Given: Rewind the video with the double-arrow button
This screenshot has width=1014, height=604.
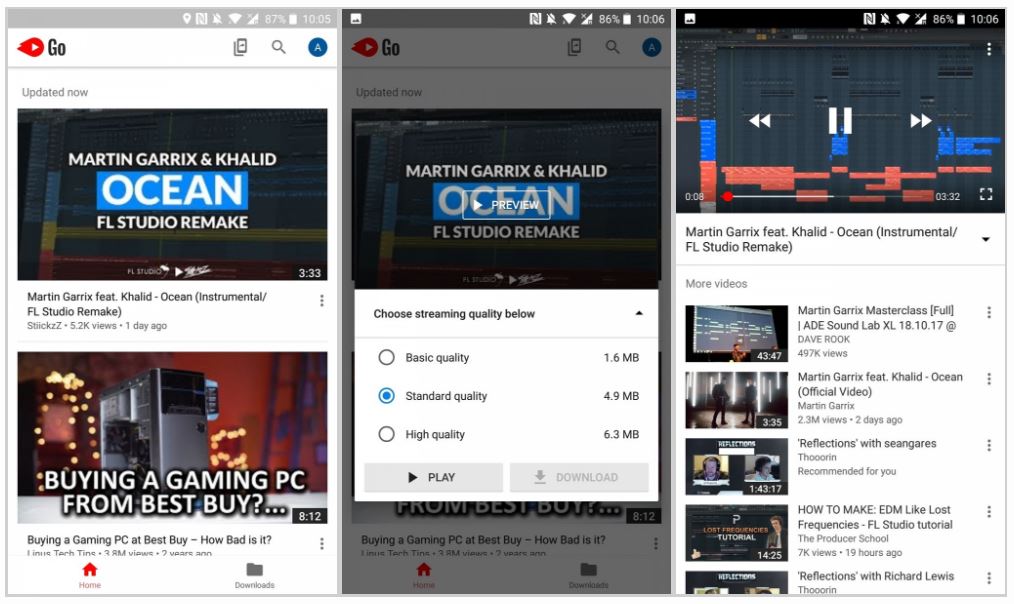Looking at the screenshot, I should (x=760, y=121).
